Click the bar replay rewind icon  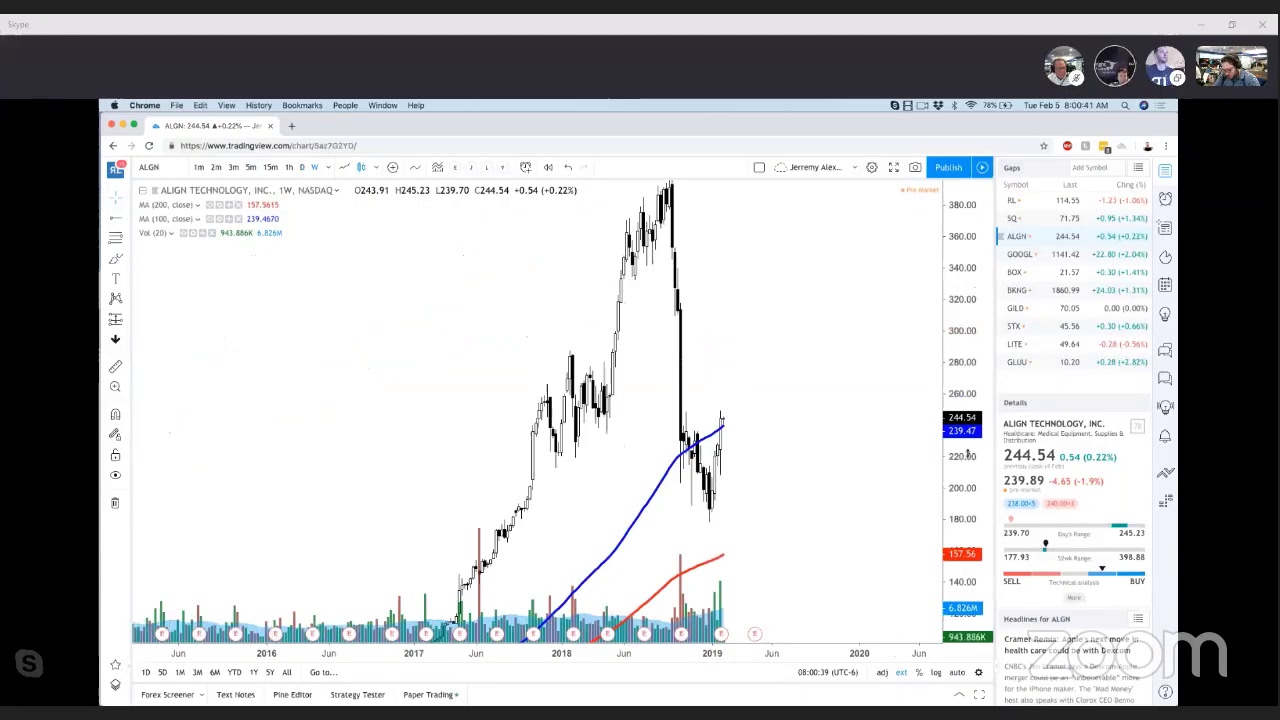click(548, 167)
